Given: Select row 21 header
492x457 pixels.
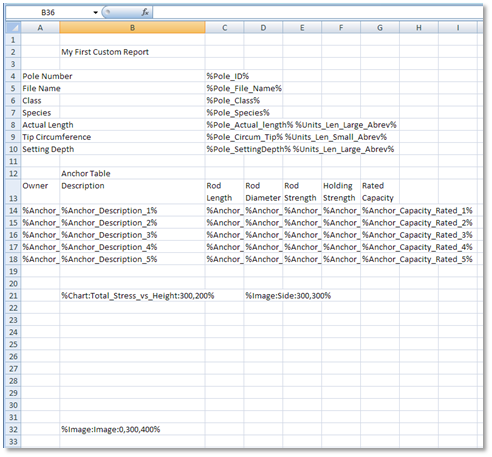Looking at the screenshot, I should tap(13, 296).
